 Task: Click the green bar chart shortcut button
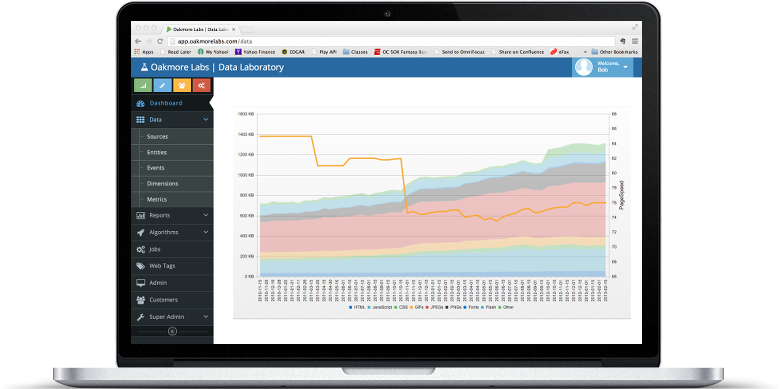143,85
